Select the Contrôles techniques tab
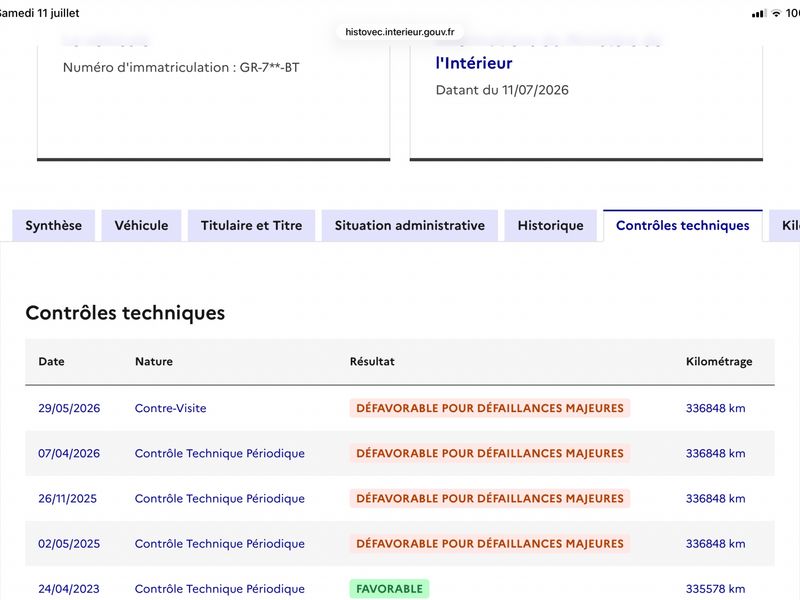Image resolution: width=800 pixels, height=600 pixels. point(683,226)
